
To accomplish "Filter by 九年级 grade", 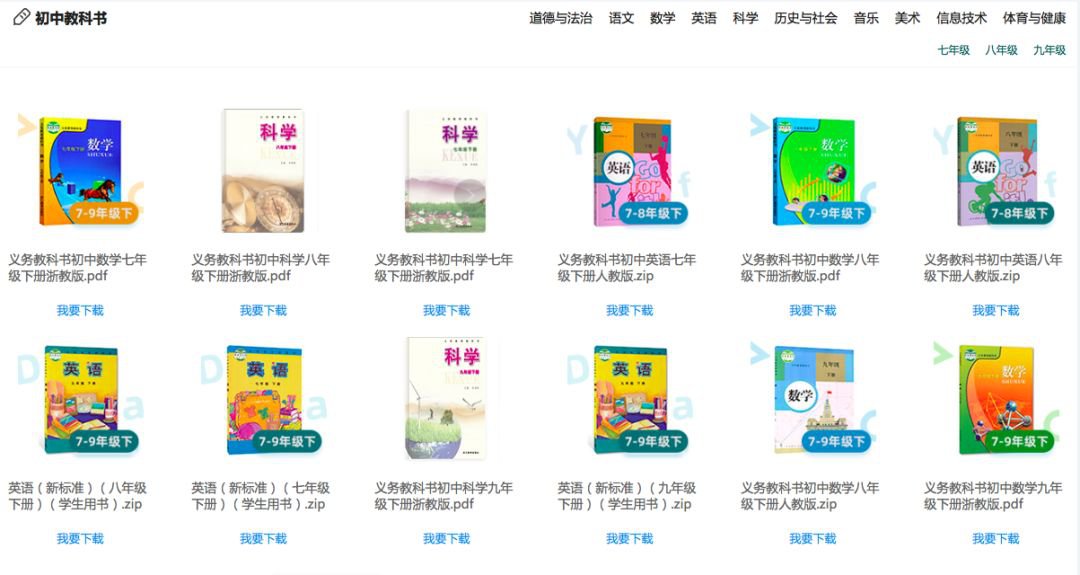I will tap(1049, 50).
